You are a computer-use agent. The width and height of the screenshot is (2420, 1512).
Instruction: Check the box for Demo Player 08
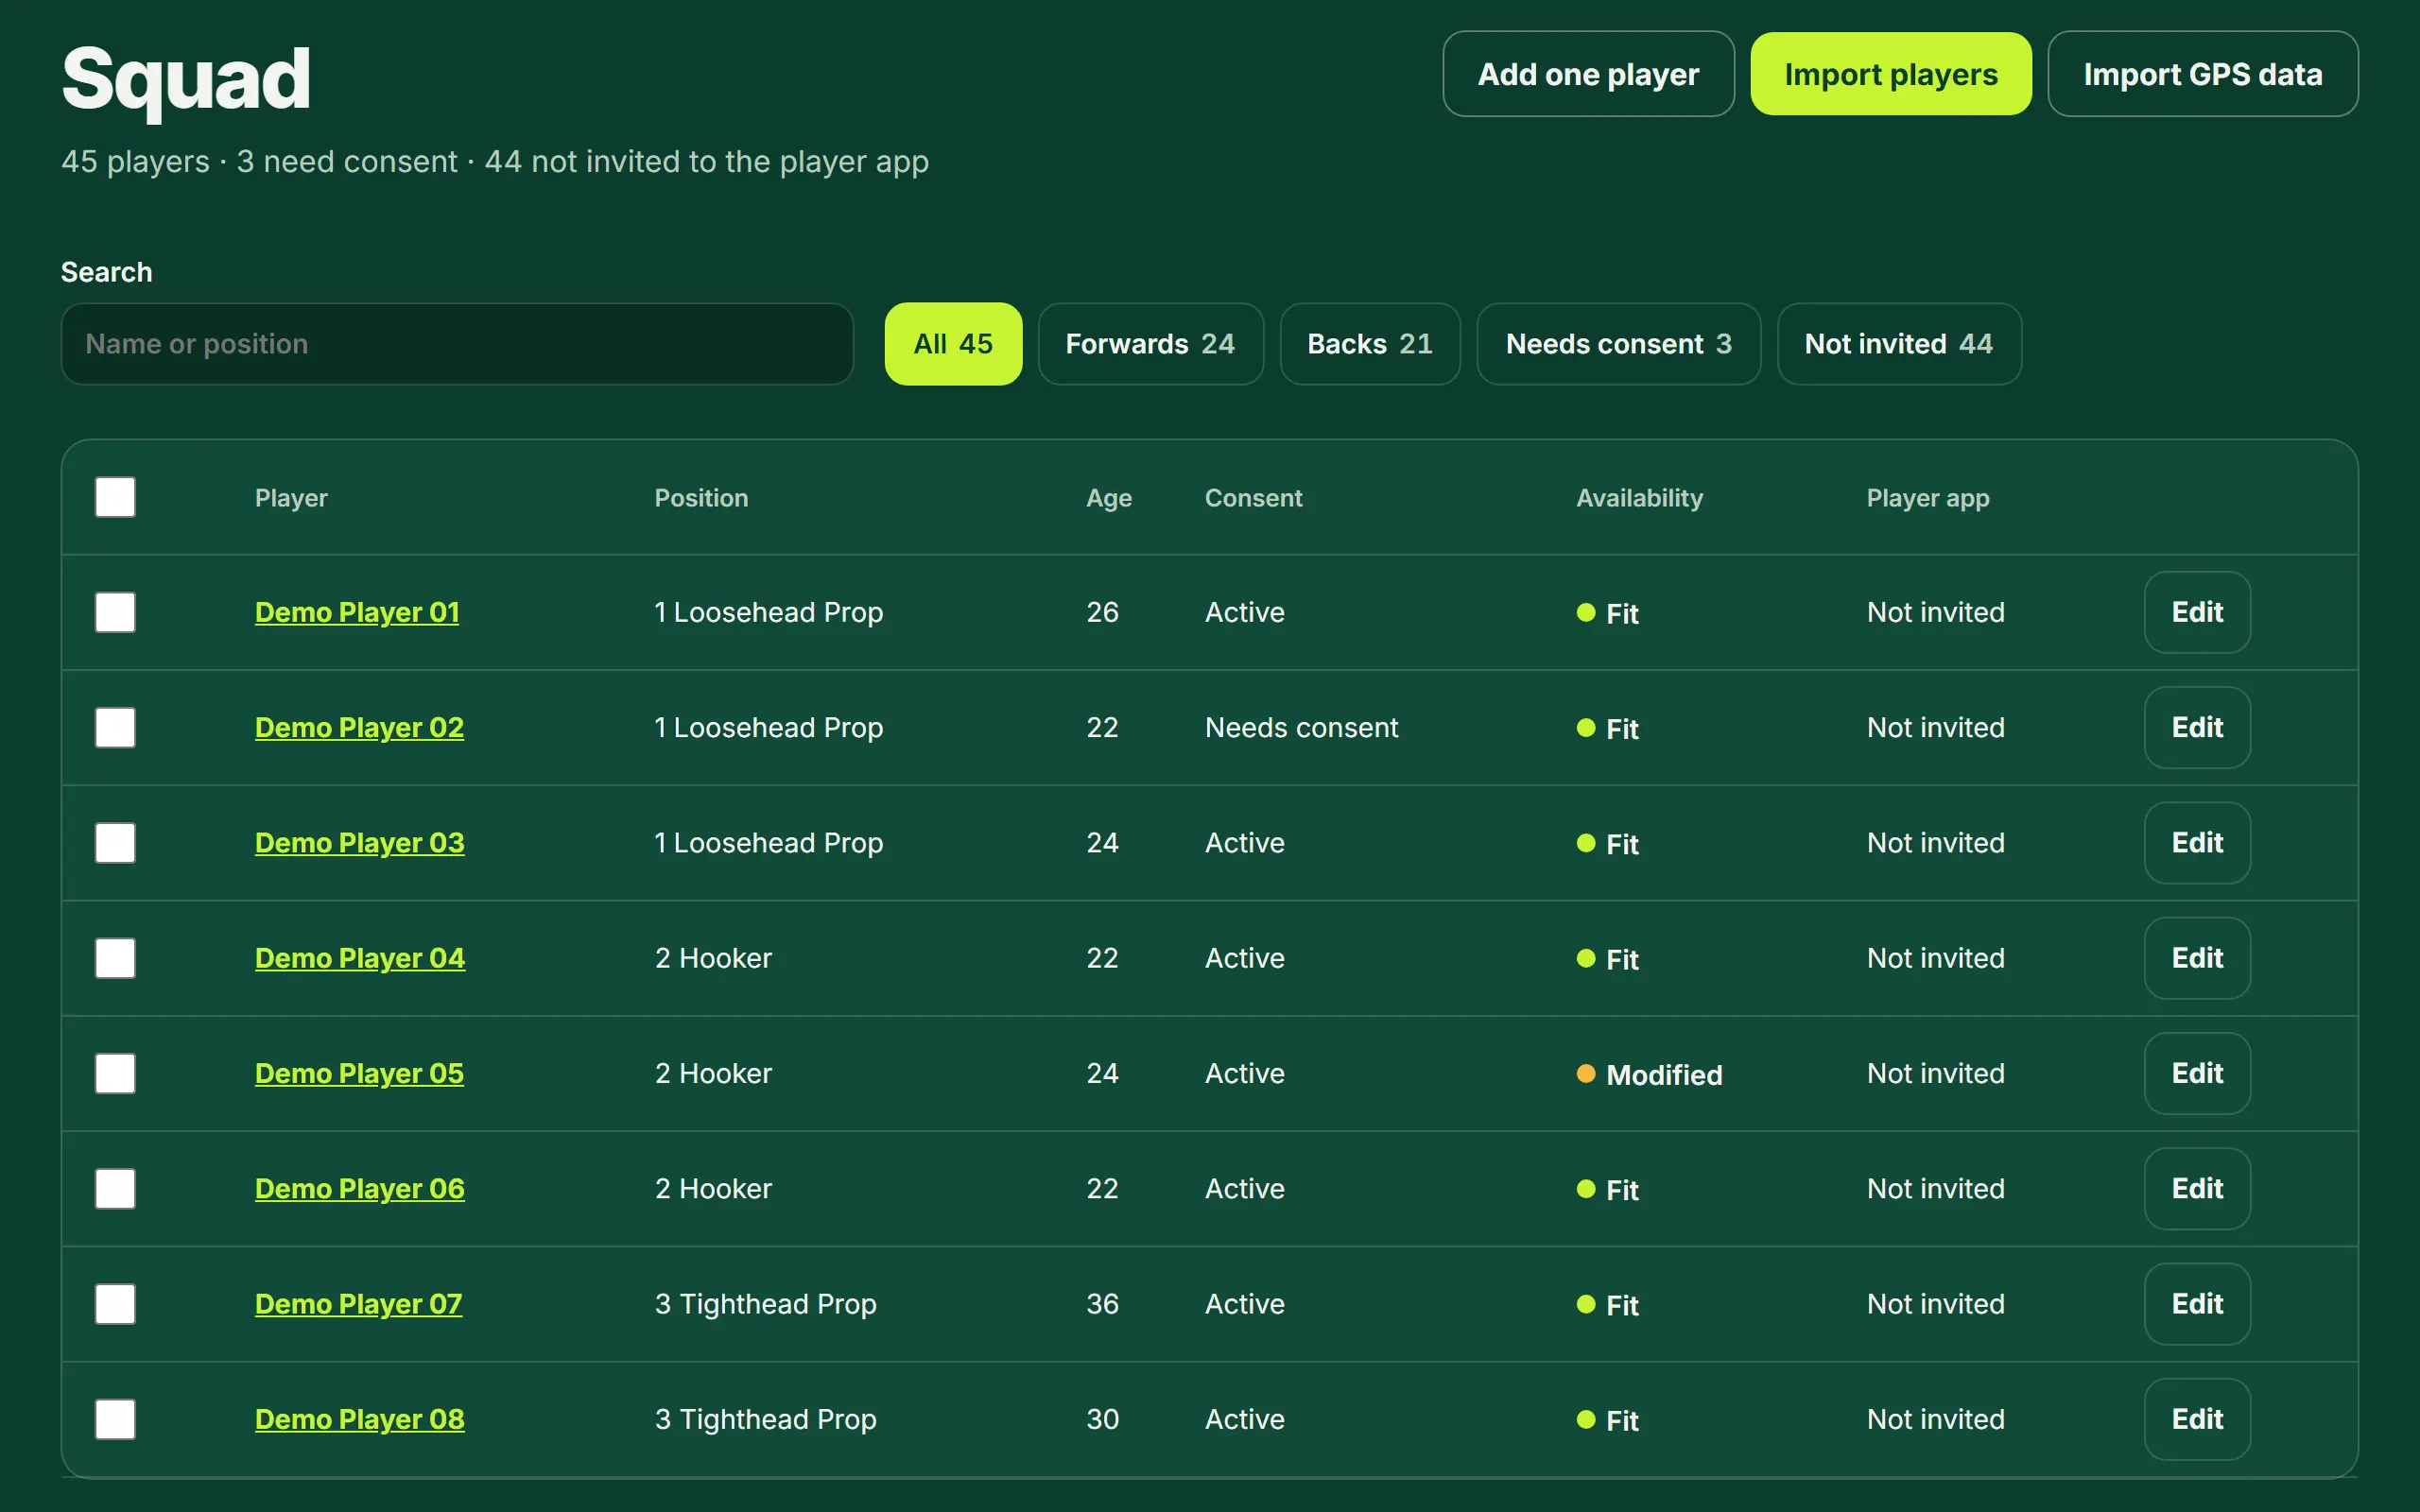pos(115,1419)
